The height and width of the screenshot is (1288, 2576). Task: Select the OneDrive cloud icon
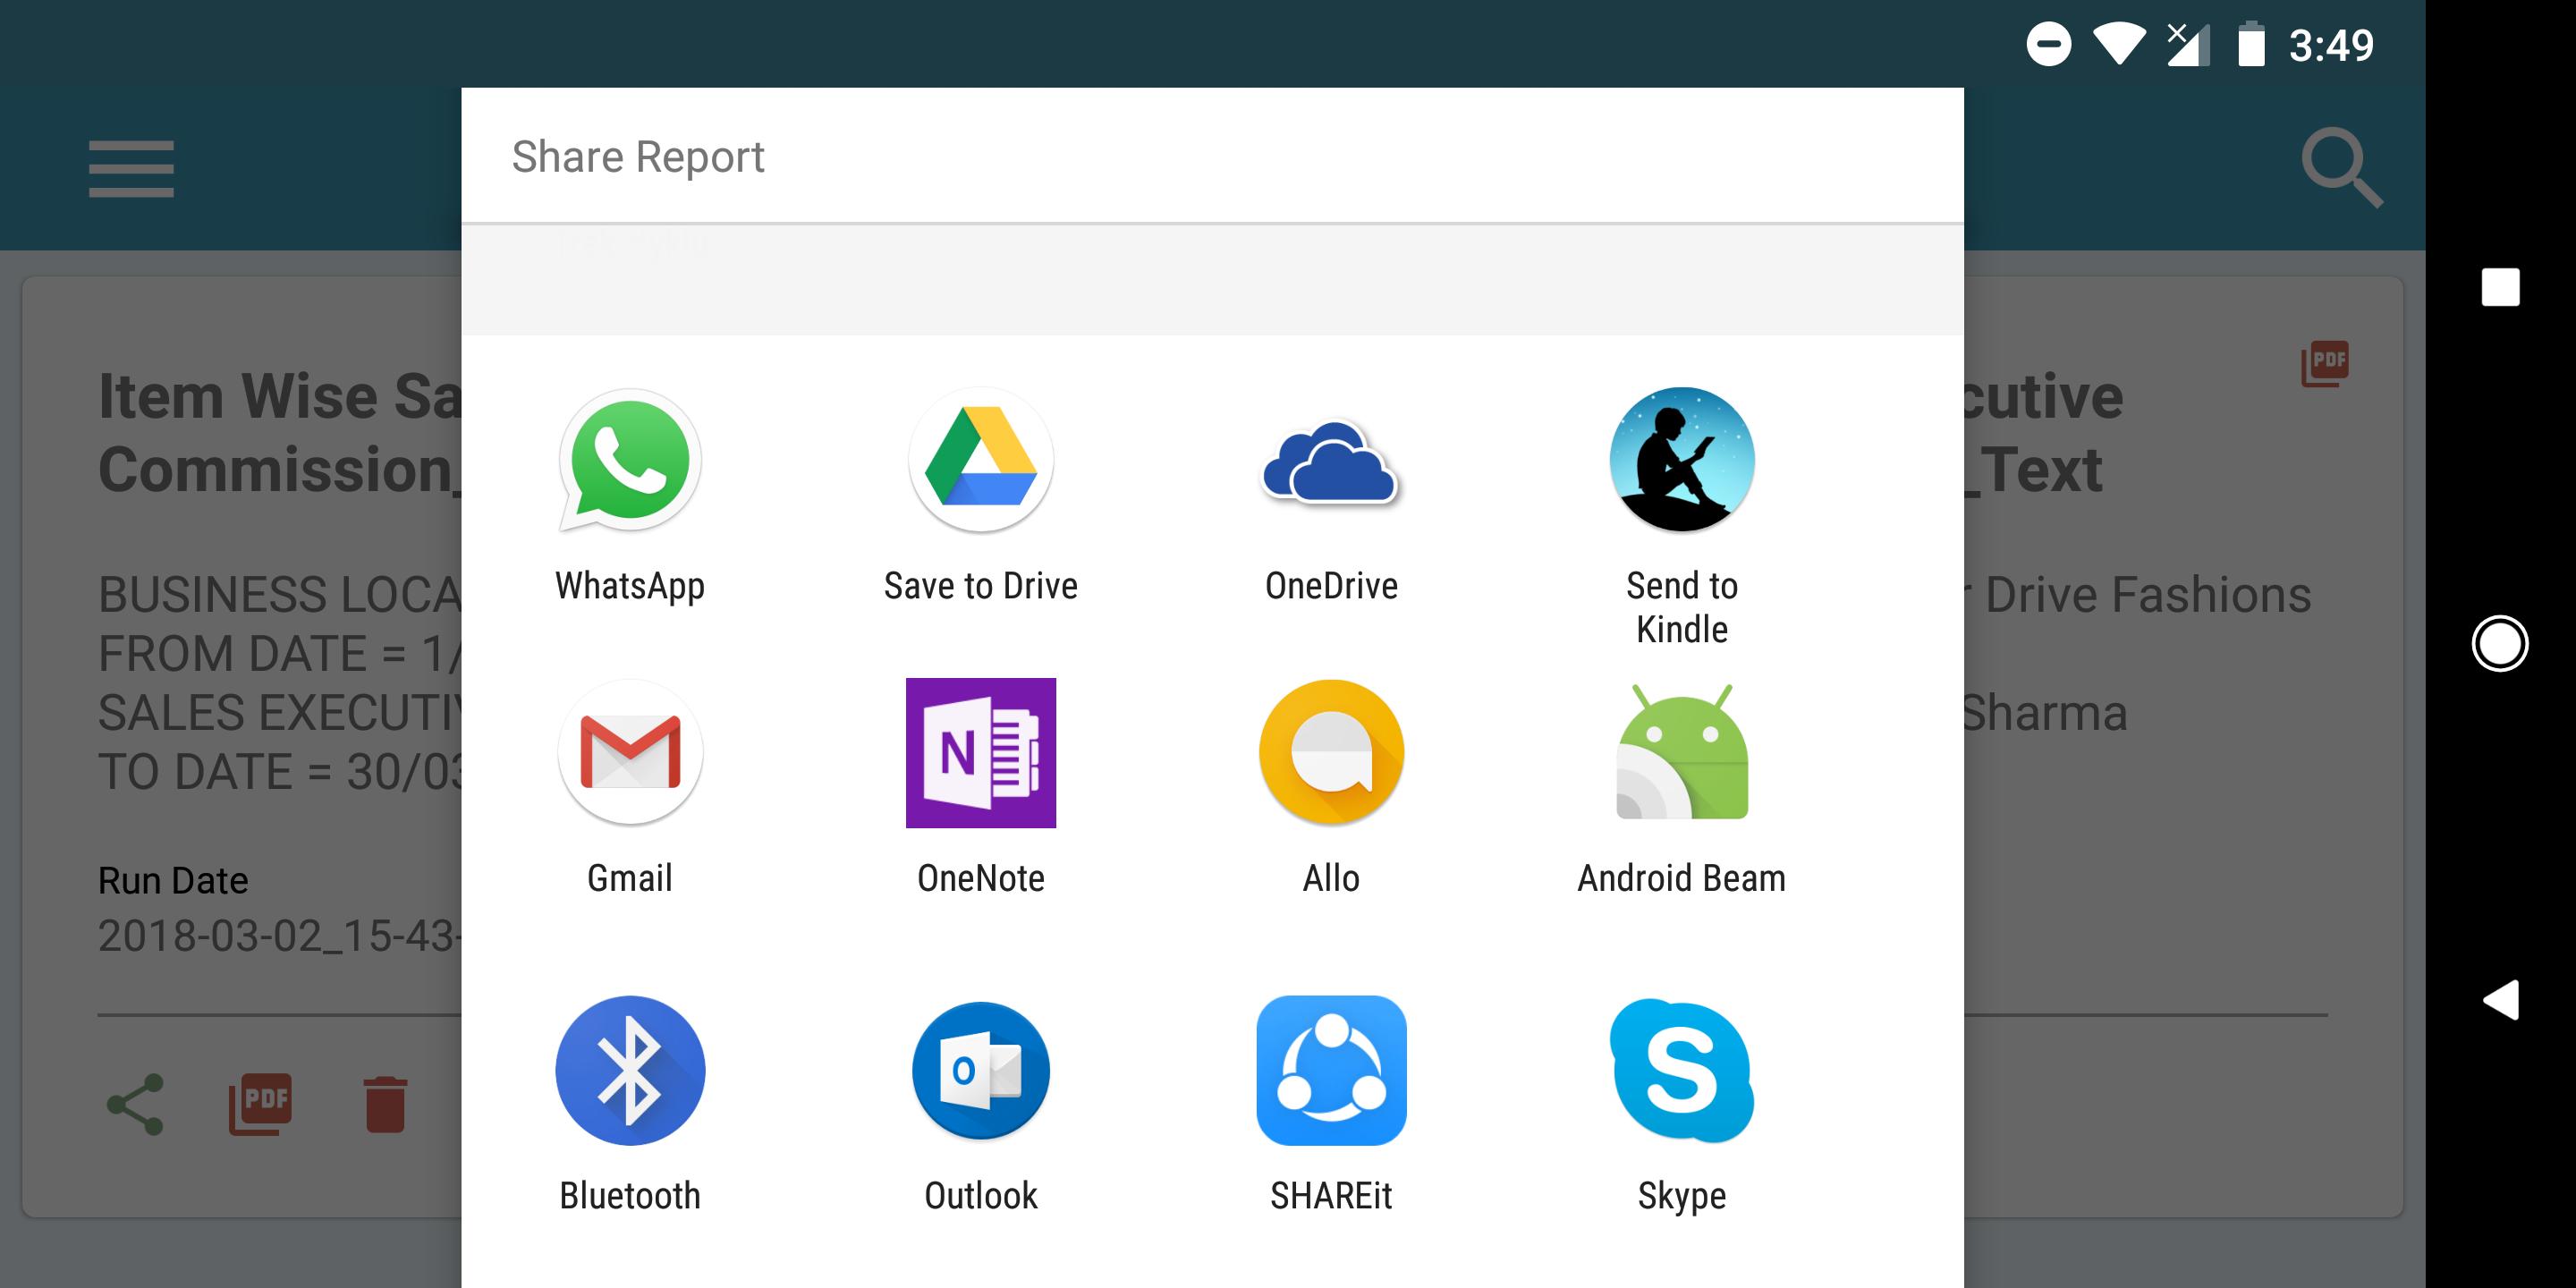(1331, 463)
